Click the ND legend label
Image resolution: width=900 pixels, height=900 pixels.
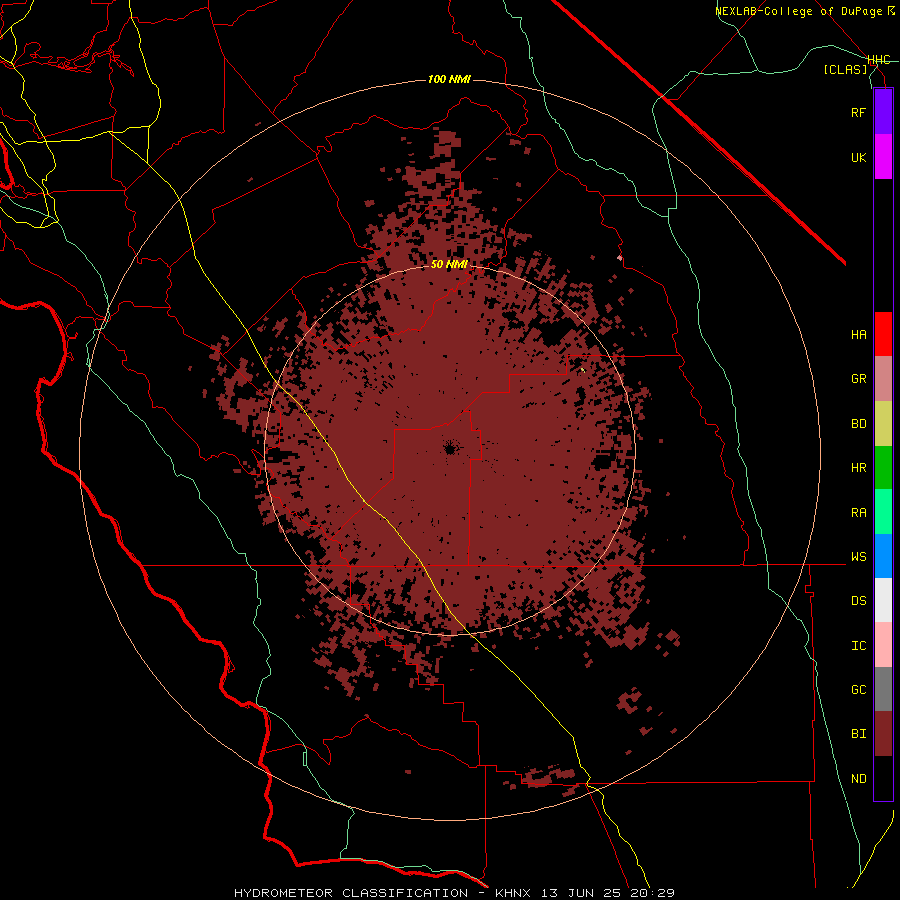click(858, 779)
